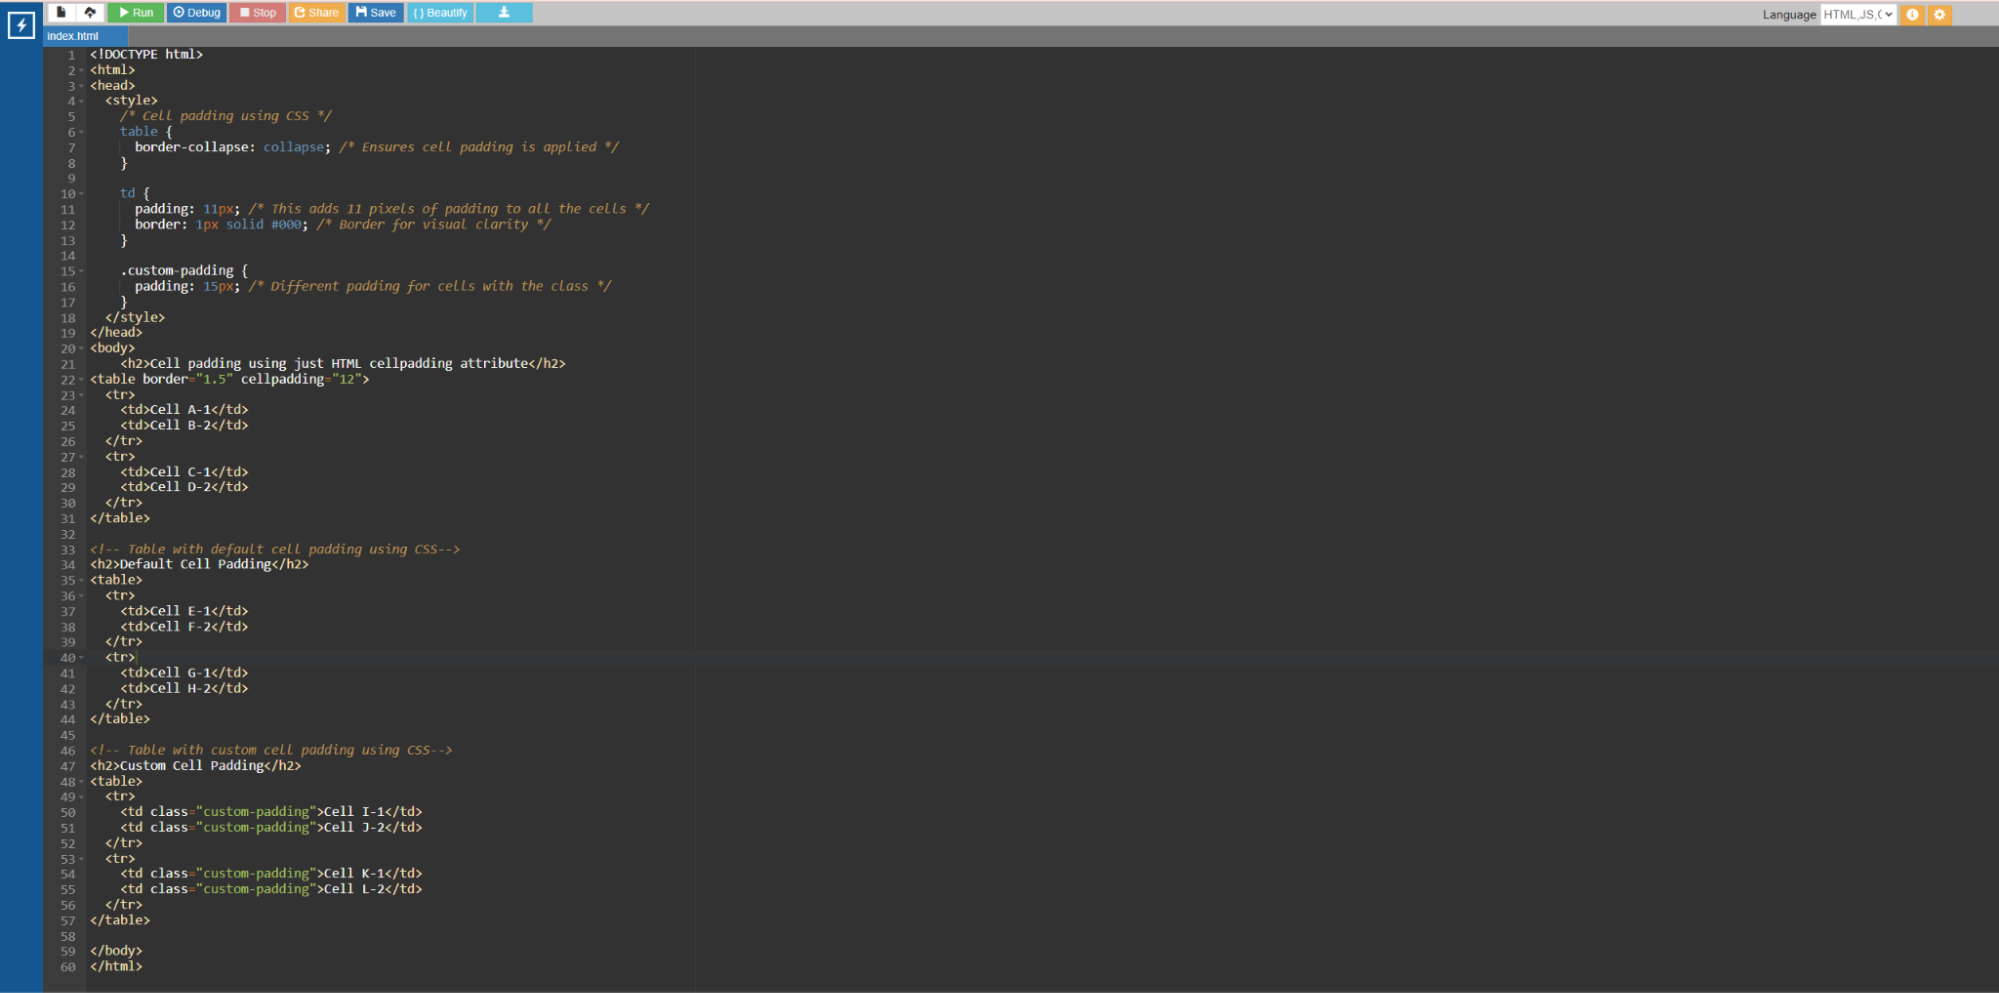Collapse the cellpadding table at line 22

[82, 380]
